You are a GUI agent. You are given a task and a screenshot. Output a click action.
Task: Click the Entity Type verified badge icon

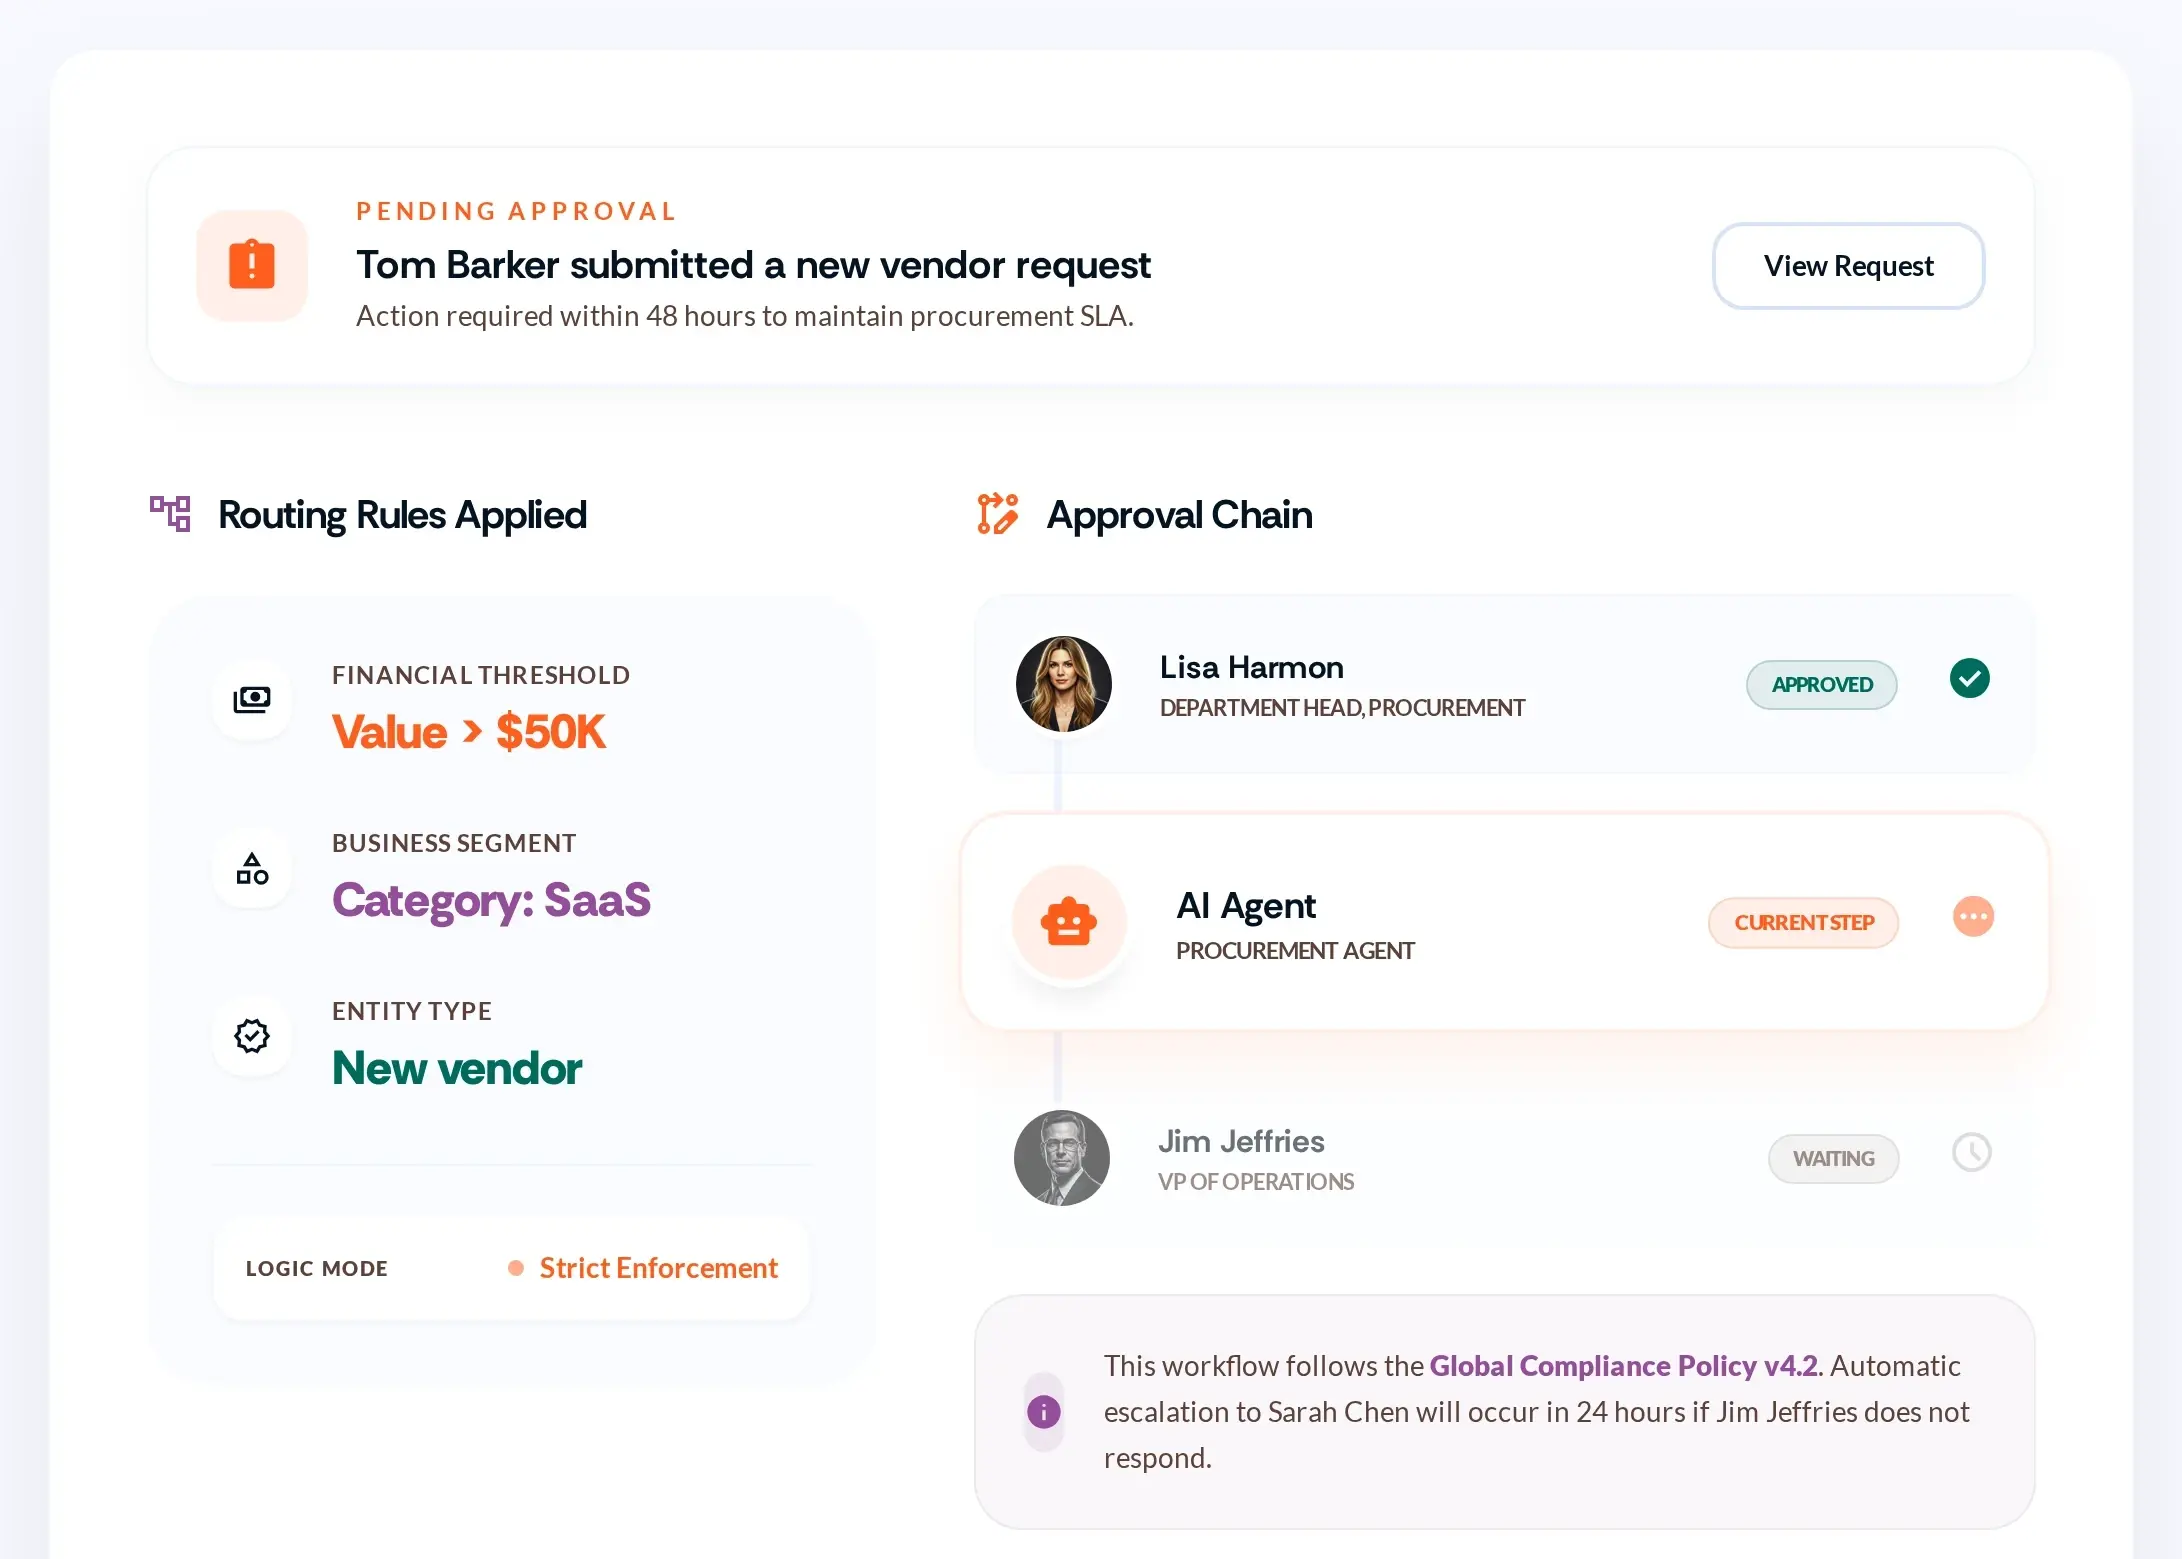(252, 1036)
